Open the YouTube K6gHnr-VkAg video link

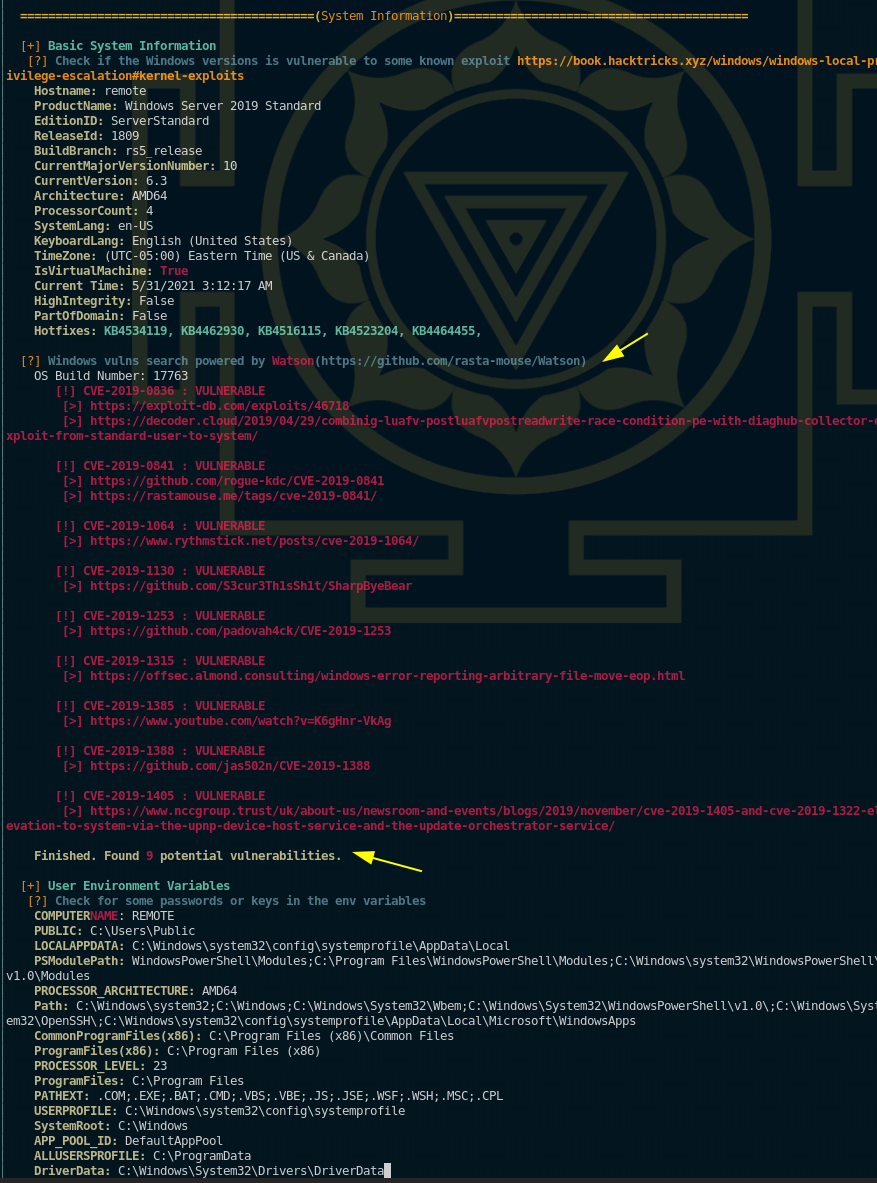pyautogui.click(x=240, y=721)
